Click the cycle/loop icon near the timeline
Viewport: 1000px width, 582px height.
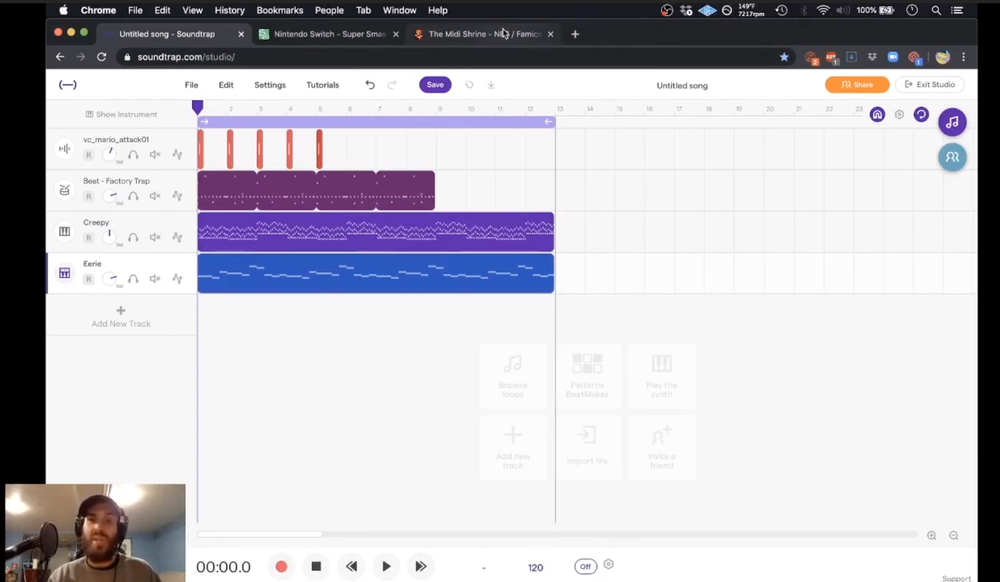[x=921, y=115]
